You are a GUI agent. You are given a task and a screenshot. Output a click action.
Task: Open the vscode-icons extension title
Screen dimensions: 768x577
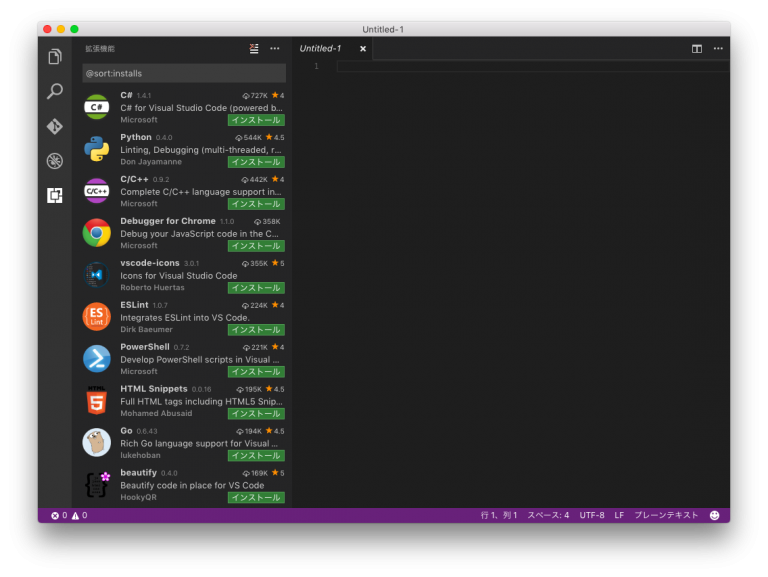150,263
